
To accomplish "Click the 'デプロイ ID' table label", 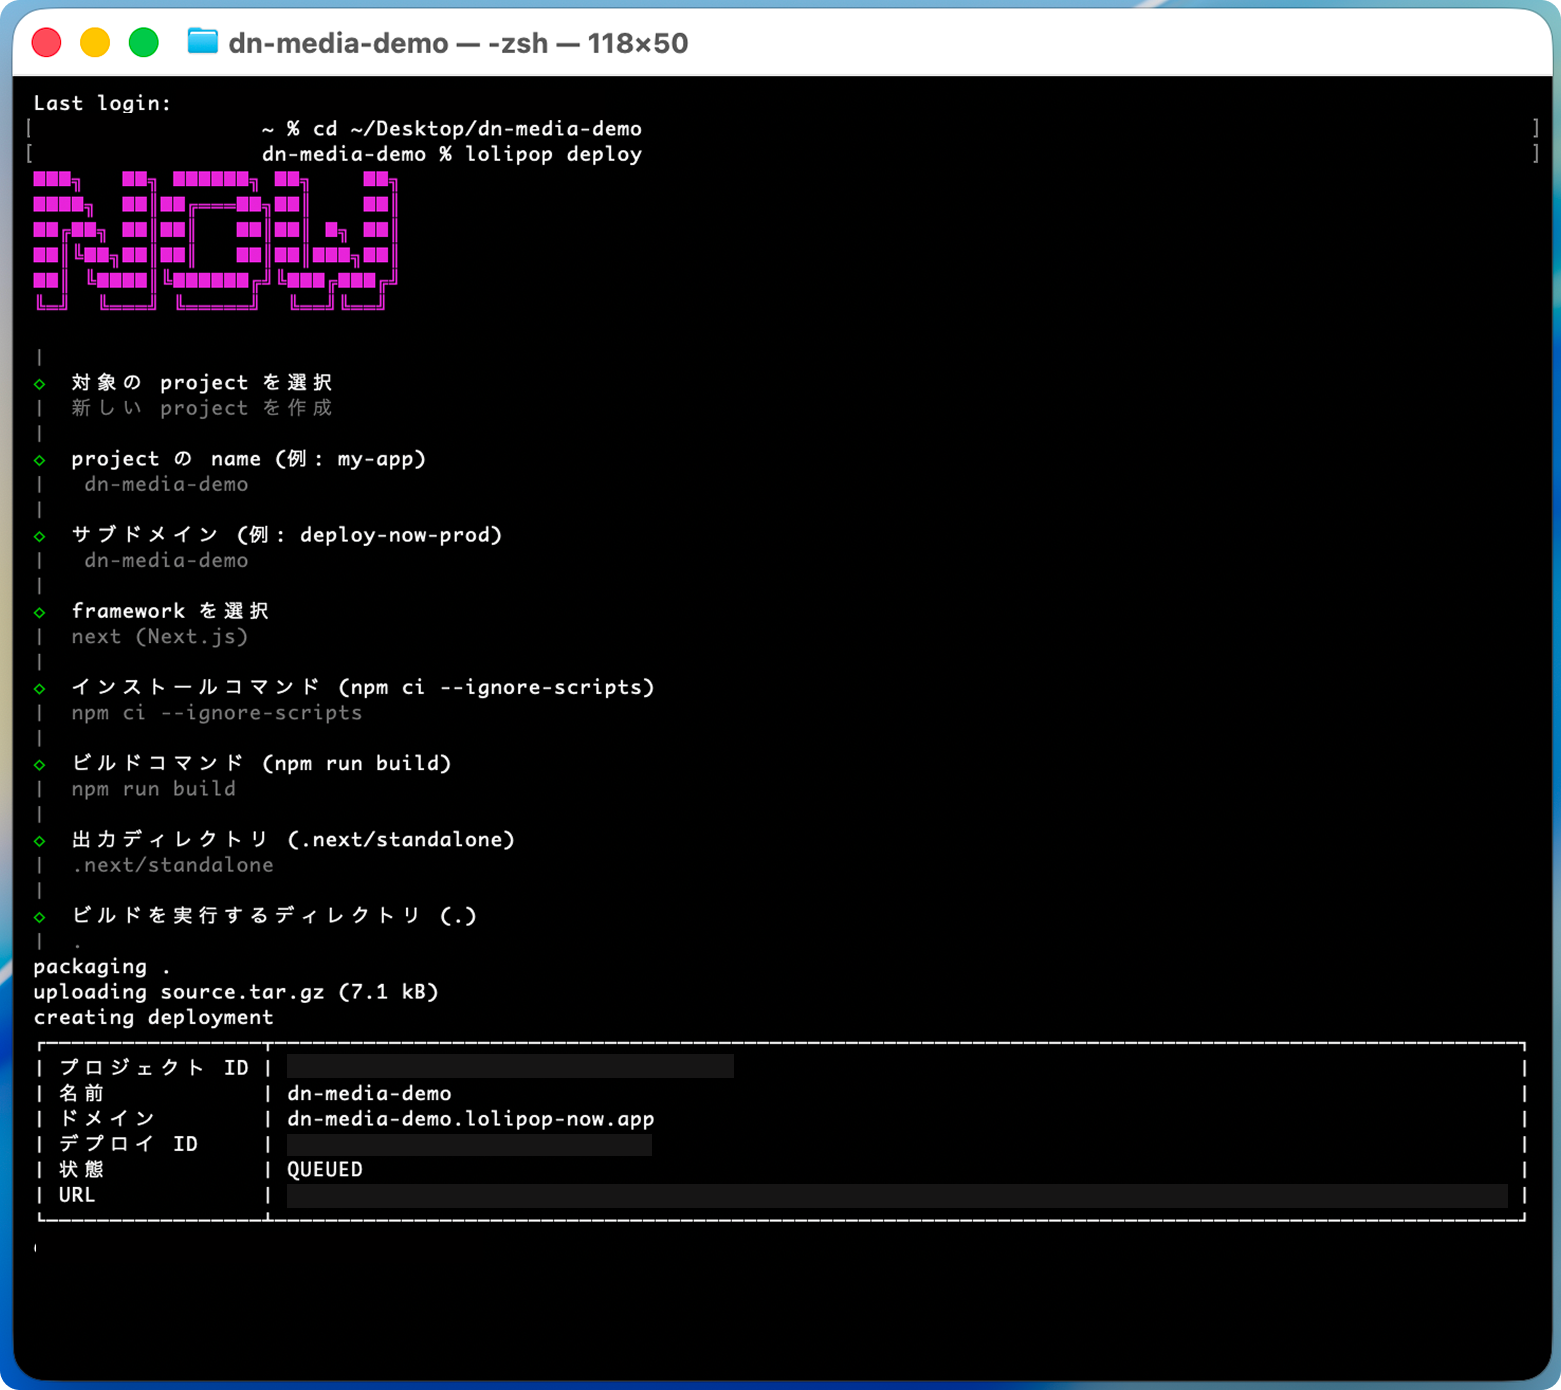I will [x=128, y=1144].
